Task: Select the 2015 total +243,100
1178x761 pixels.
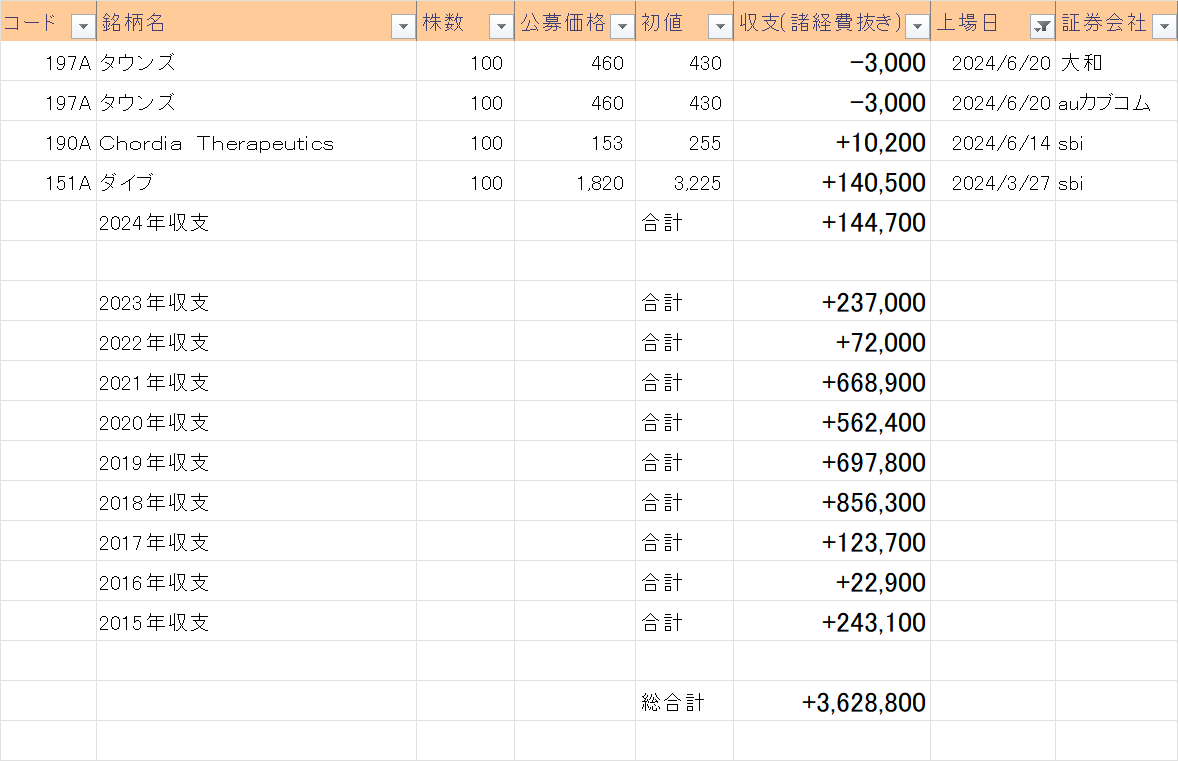Action: pyautogui.click(x=832, y=622)
